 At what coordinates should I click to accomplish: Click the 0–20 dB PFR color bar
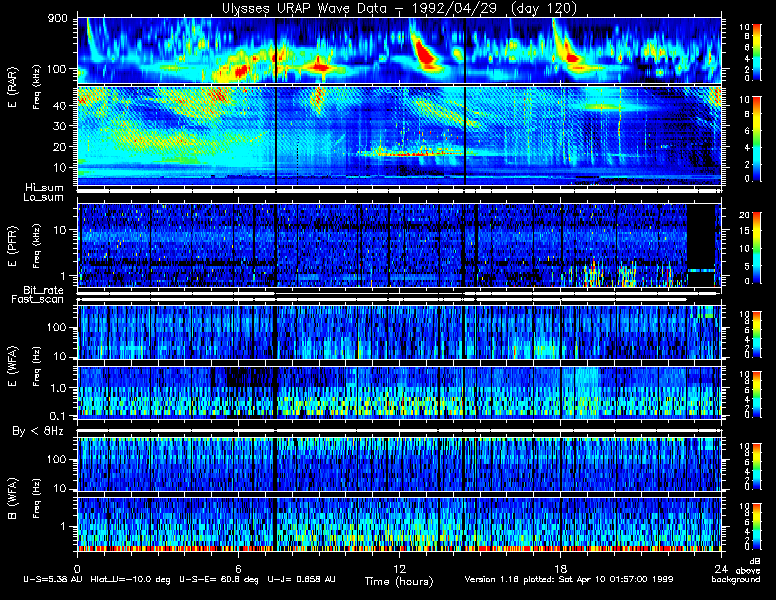[757, 248]
